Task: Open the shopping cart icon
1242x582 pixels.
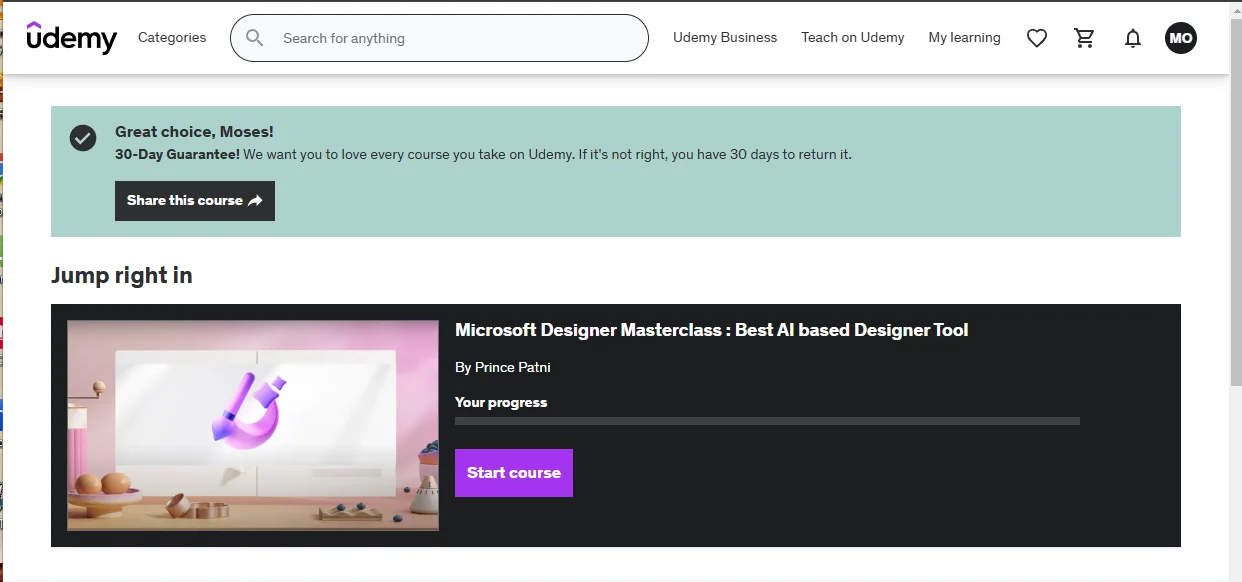Action: [x=1085, y=38]
